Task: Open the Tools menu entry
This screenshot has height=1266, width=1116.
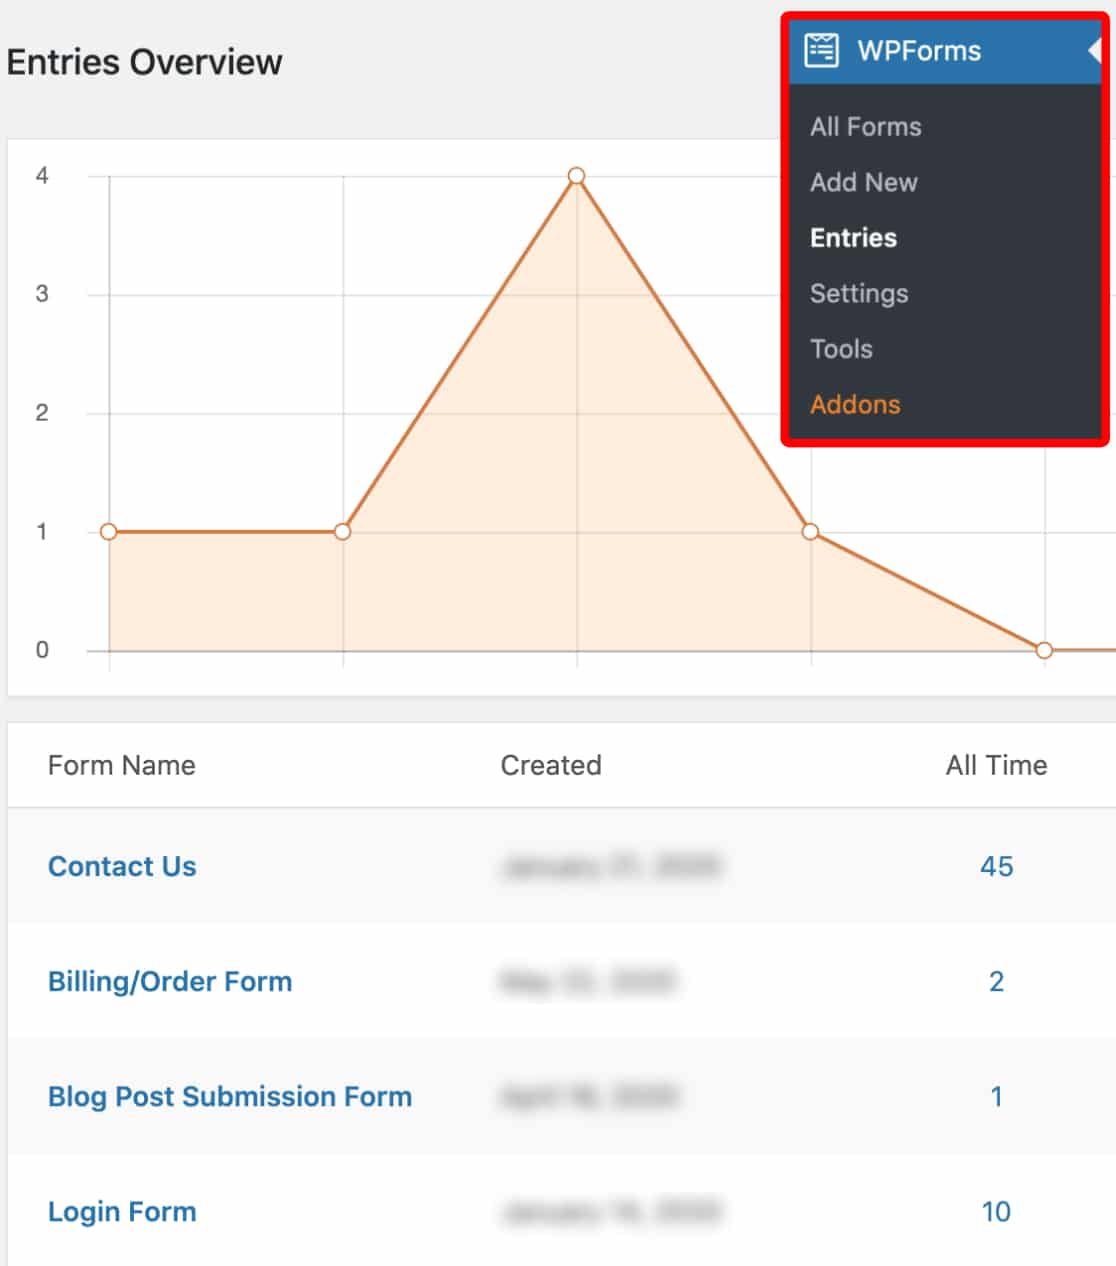Action: tap(841, 349)
